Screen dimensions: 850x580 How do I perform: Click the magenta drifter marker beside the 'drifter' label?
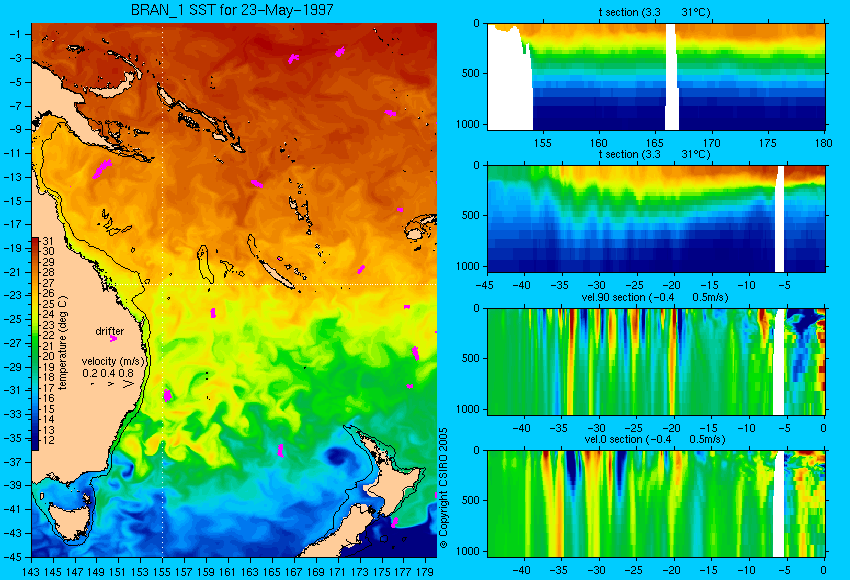coord(113,339)
